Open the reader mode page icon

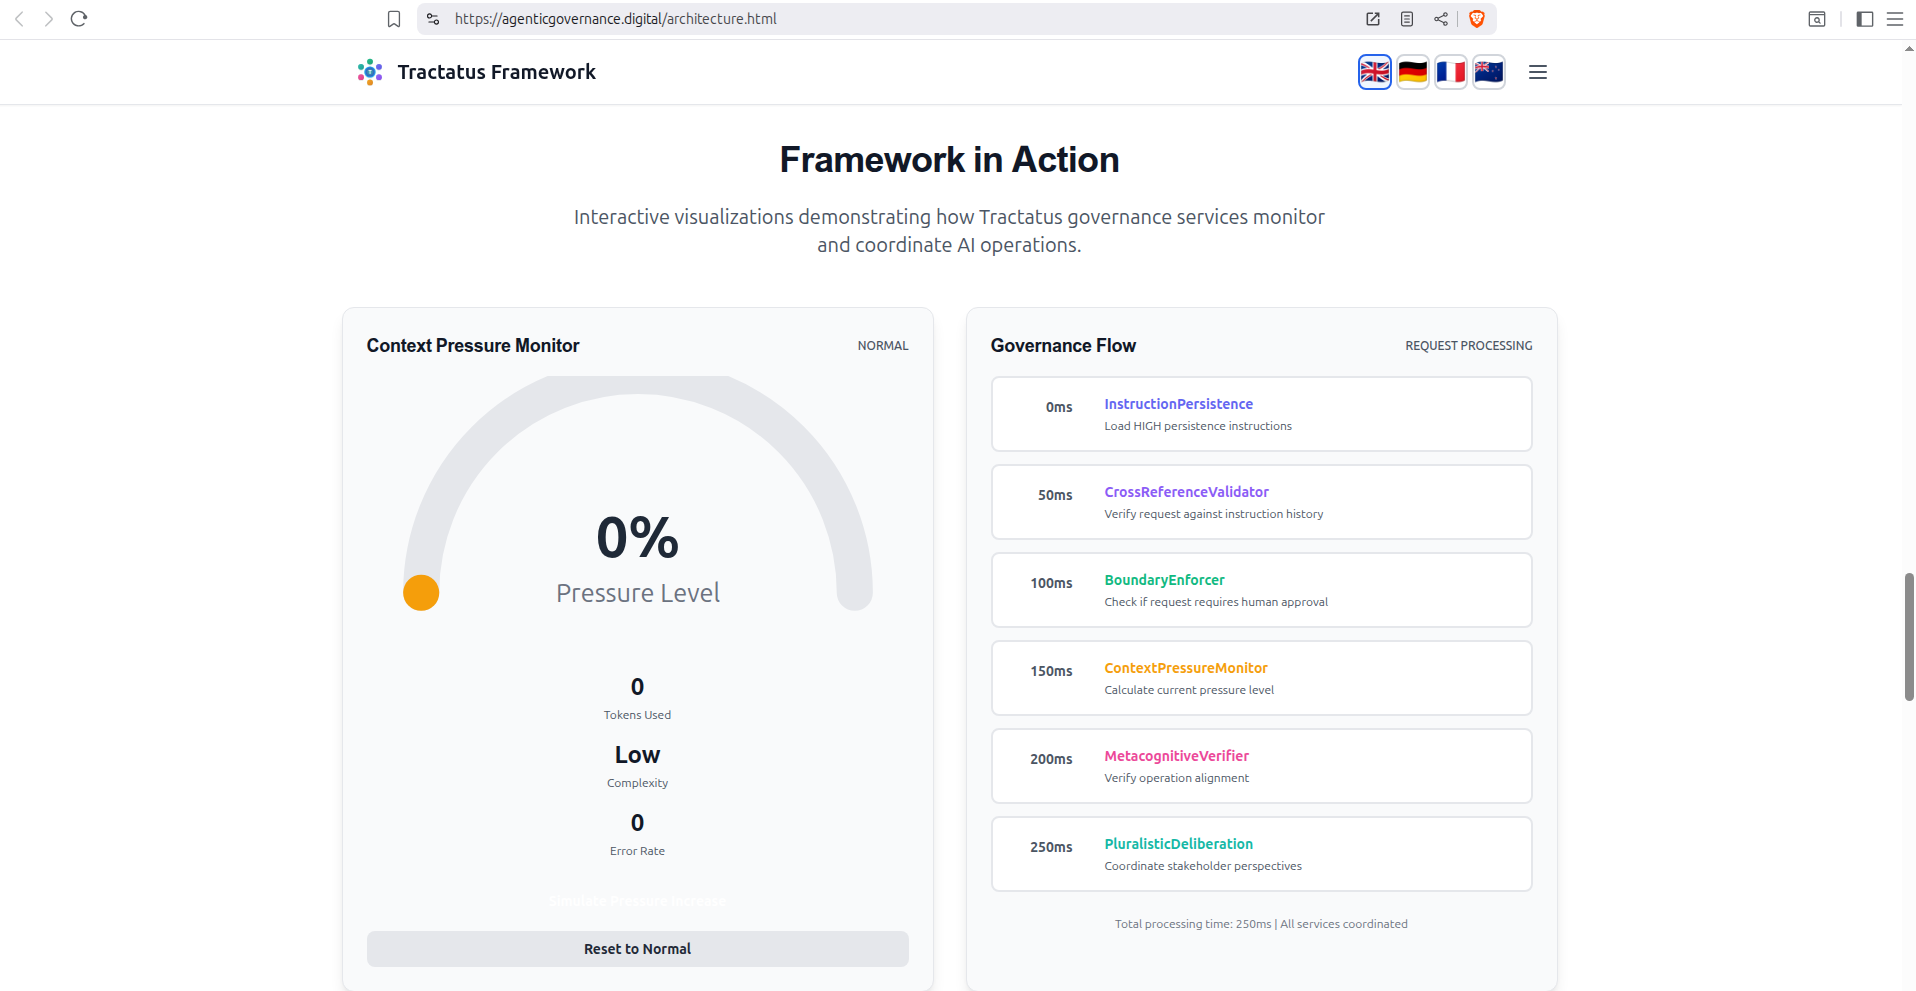[1406, 19]
